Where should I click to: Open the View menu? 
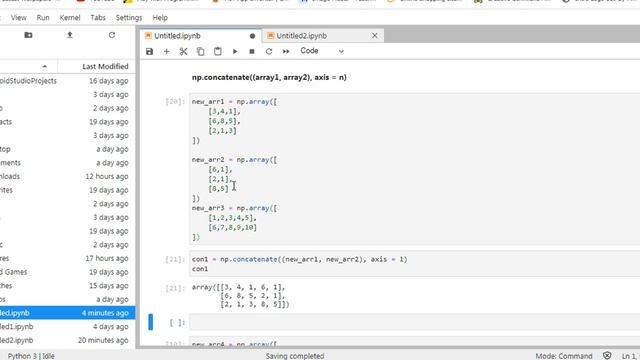pyautogui.click(x=18, y=18)
